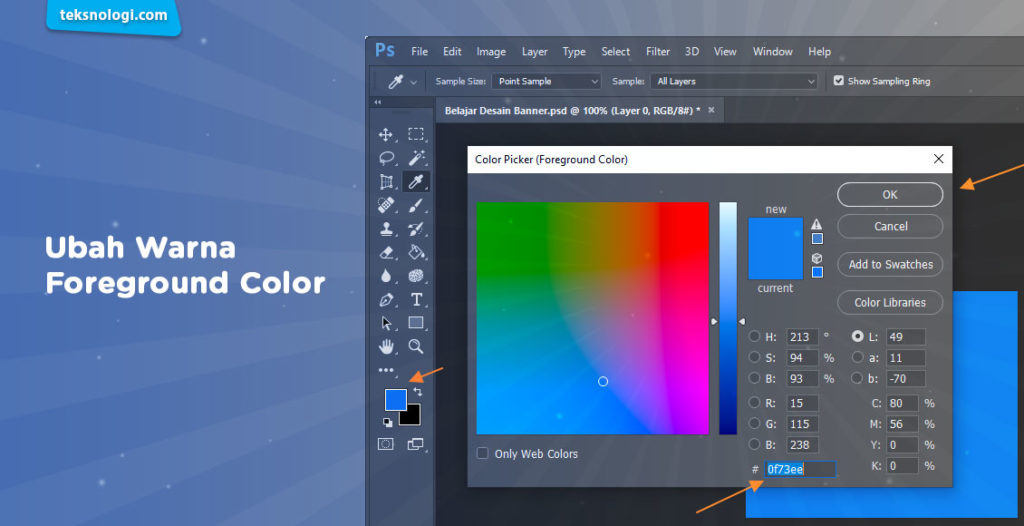Select the Brush tool

416,206
